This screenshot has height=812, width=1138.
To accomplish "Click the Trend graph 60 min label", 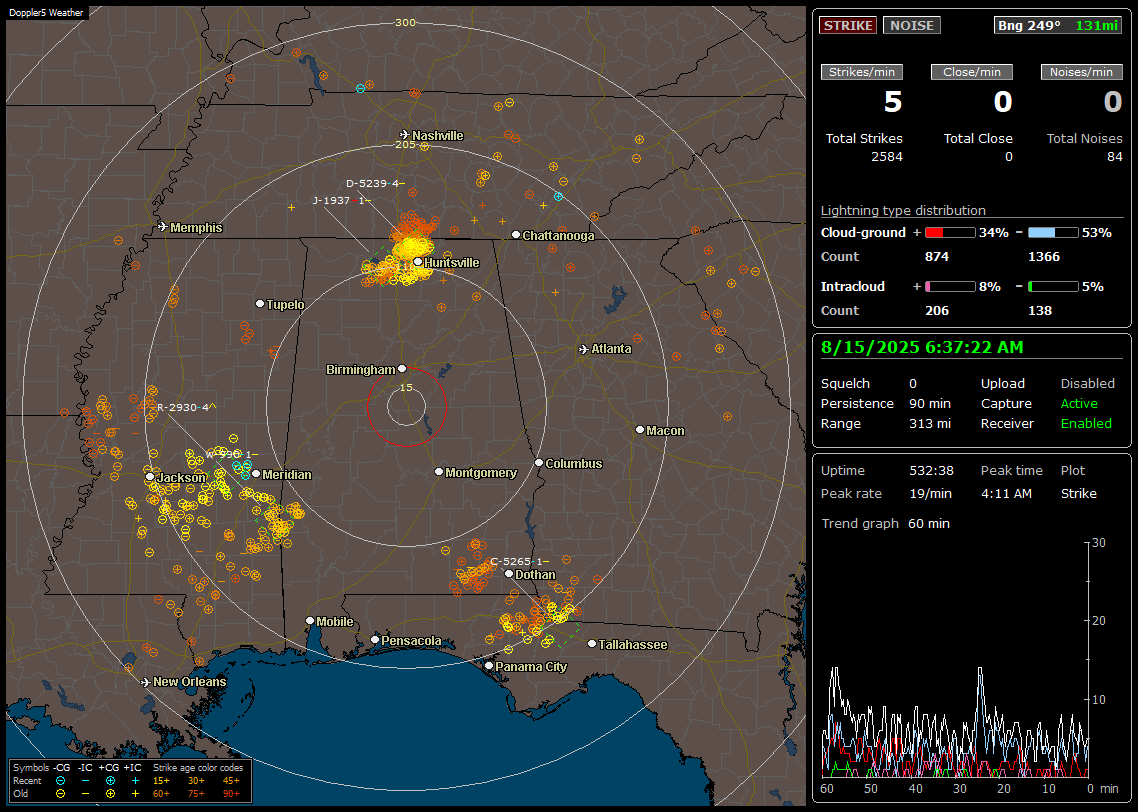I will [x=885, y=524].
